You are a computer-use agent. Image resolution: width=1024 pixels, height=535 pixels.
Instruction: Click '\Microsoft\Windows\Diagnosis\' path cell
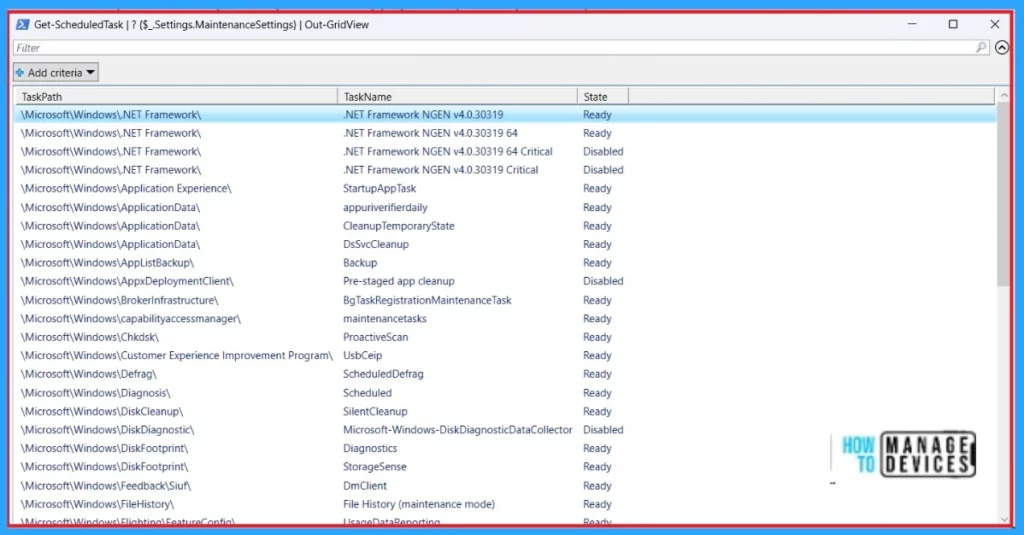95,393
